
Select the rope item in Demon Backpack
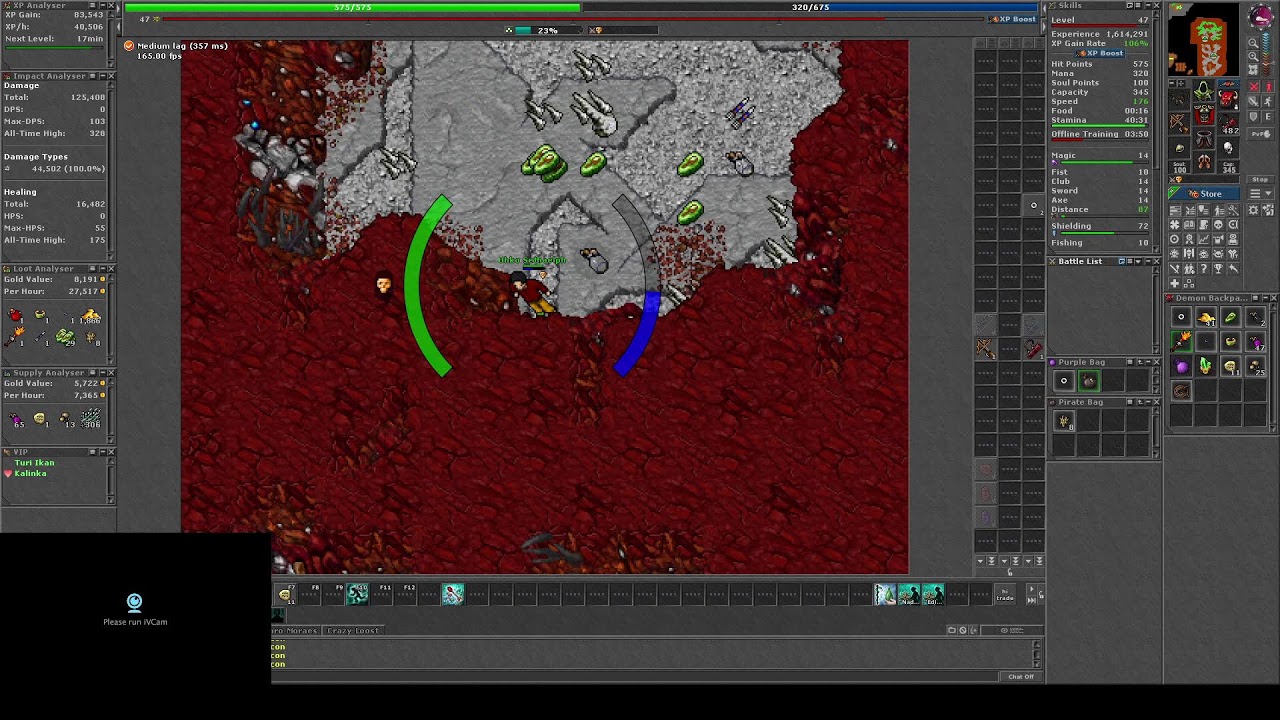pos(1182,390)
